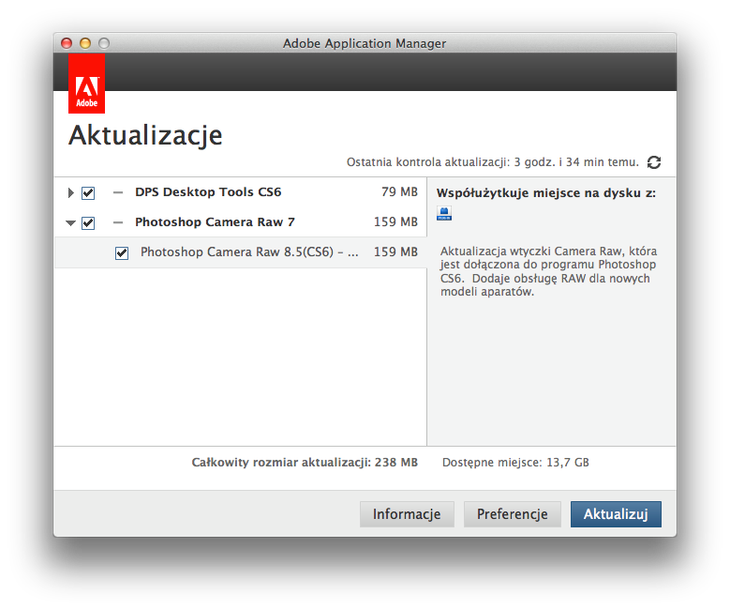
Task: Click the Ostatnia kontrola aktualizacji status text
Action: (x=493, y=162)
